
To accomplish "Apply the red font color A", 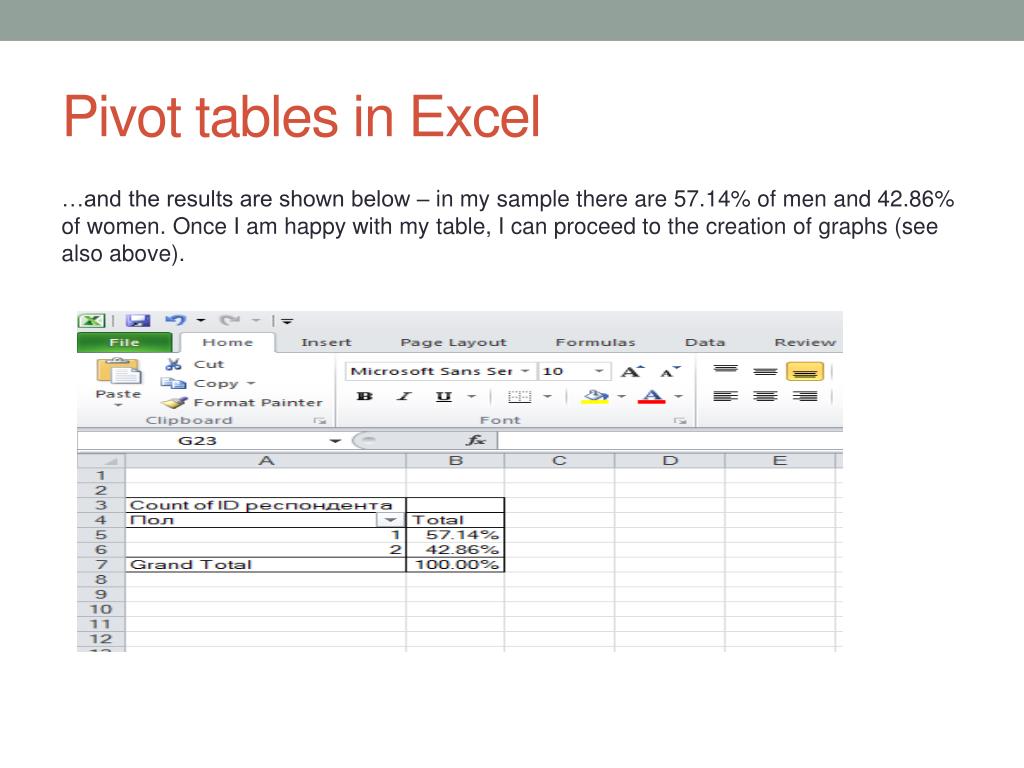I will pyautogui.click(x=651, y=396).
